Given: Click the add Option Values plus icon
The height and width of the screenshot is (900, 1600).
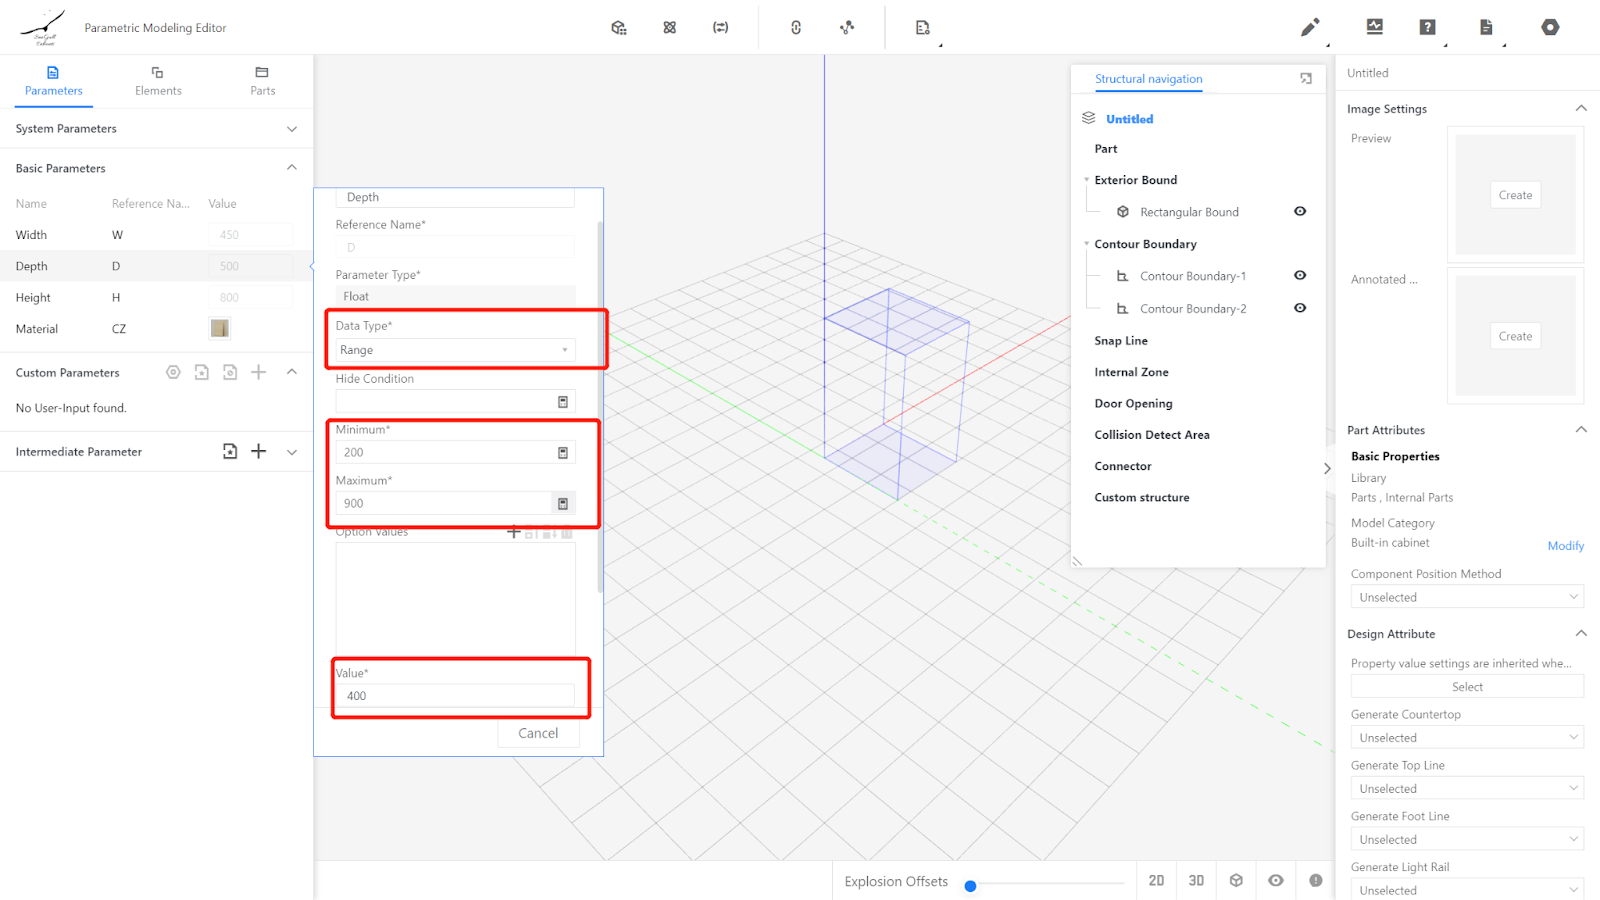Looking at the screenshot, I should 514,532.
